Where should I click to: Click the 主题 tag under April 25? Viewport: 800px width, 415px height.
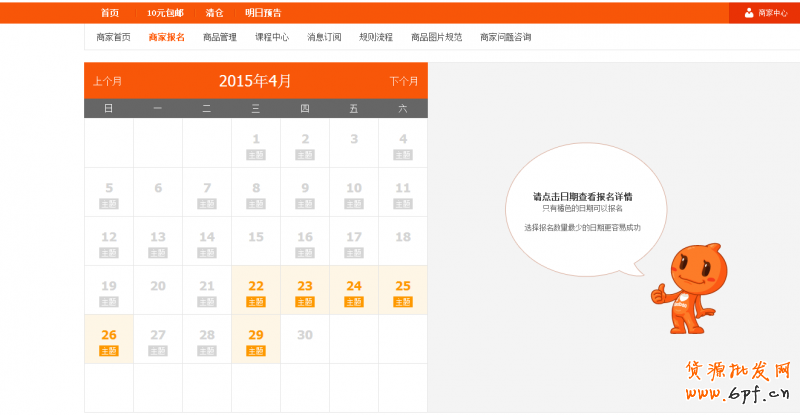coord(403,301)
